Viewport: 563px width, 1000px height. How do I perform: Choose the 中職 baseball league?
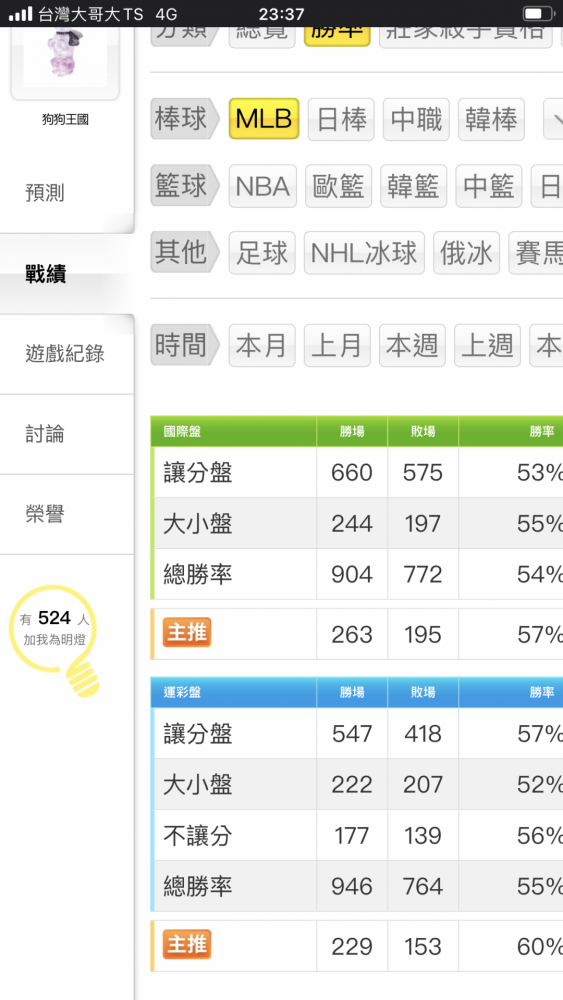pyautogui.click(x=416, y=119)
